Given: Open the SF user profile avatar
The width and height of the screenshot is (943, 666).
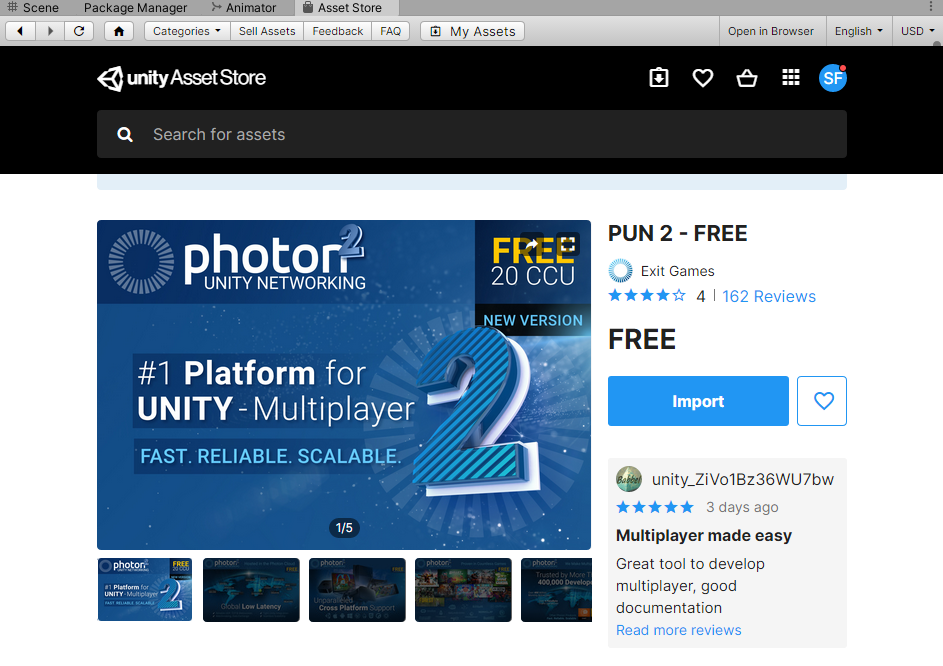Looking at the screenshot, I should [x=833, y=78].
